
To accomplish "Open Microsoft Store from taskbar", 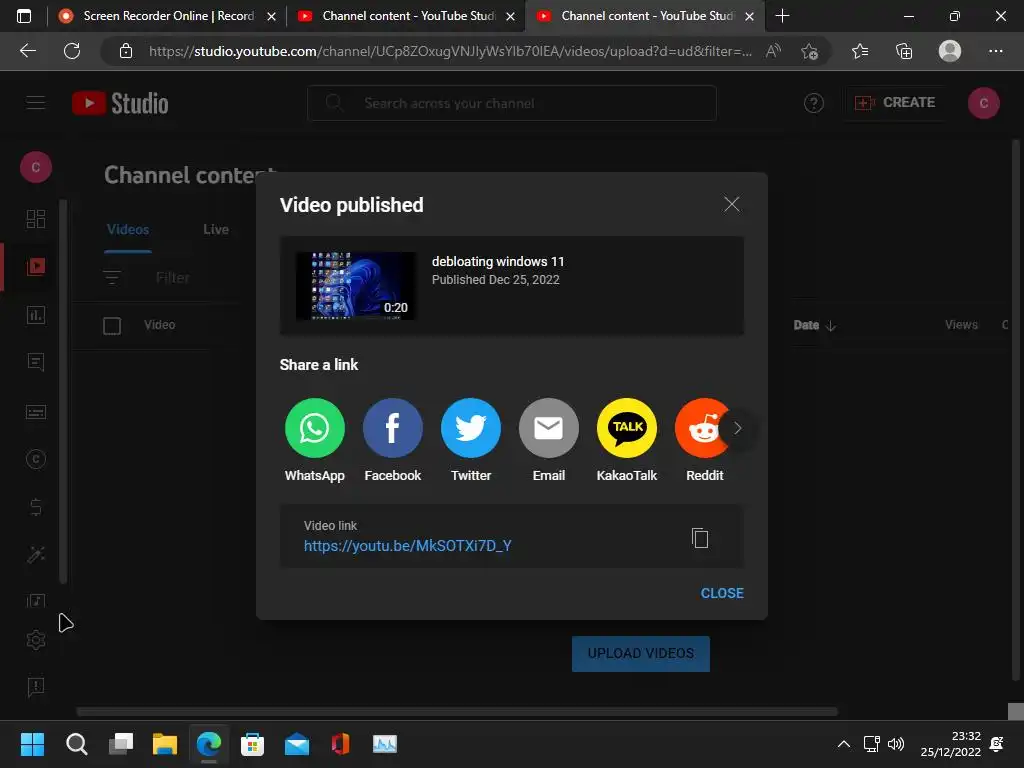I will pos(252,744).
